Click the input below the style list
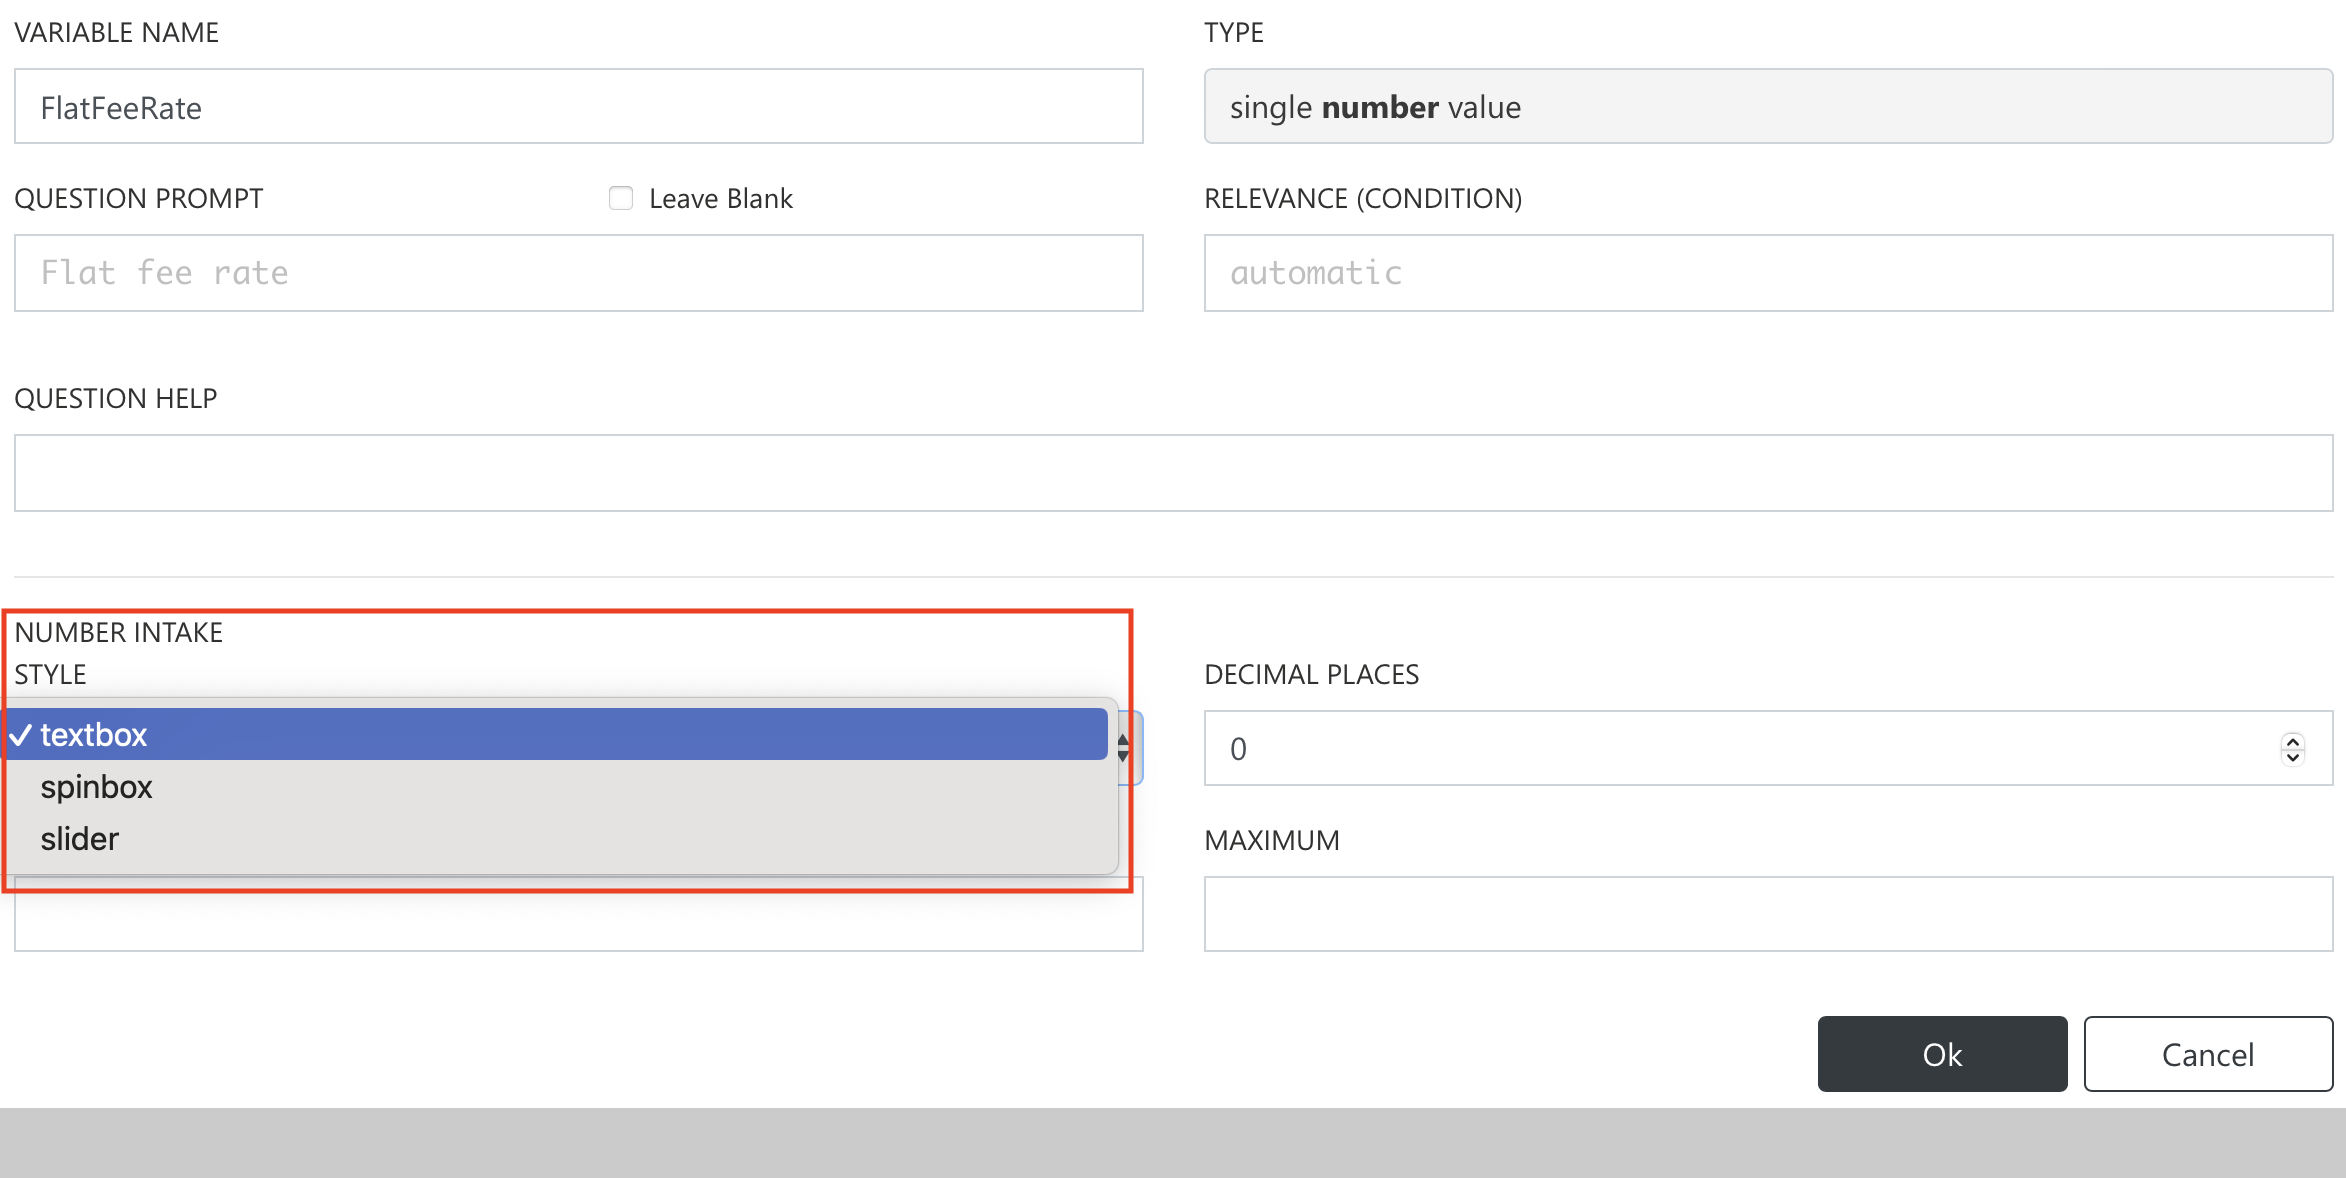 point(578,922)
